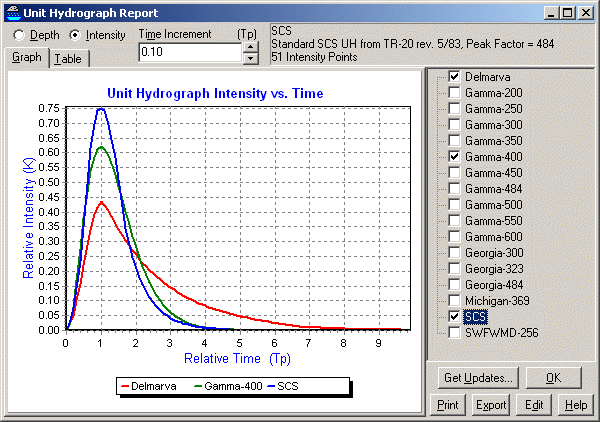This screenshot has height=422, width=600.
Task: Check the SWFWMD-256 checkbox
Action: click(x=455, y=332)
